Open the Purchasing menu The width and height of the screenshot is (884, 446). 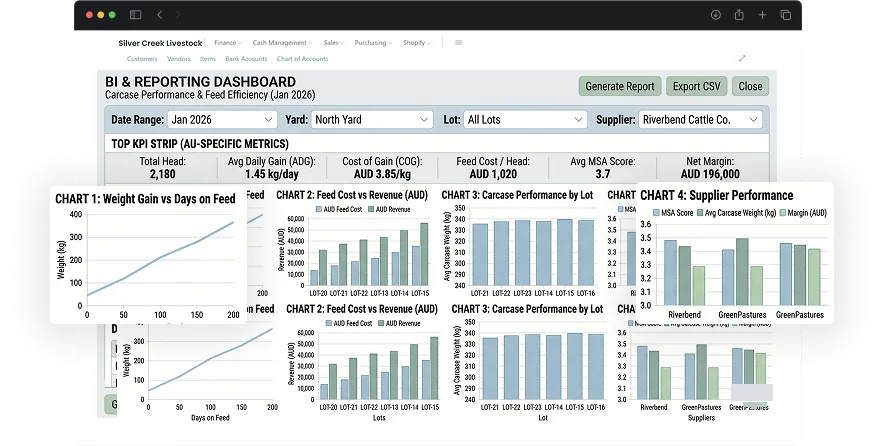(373, 42)
